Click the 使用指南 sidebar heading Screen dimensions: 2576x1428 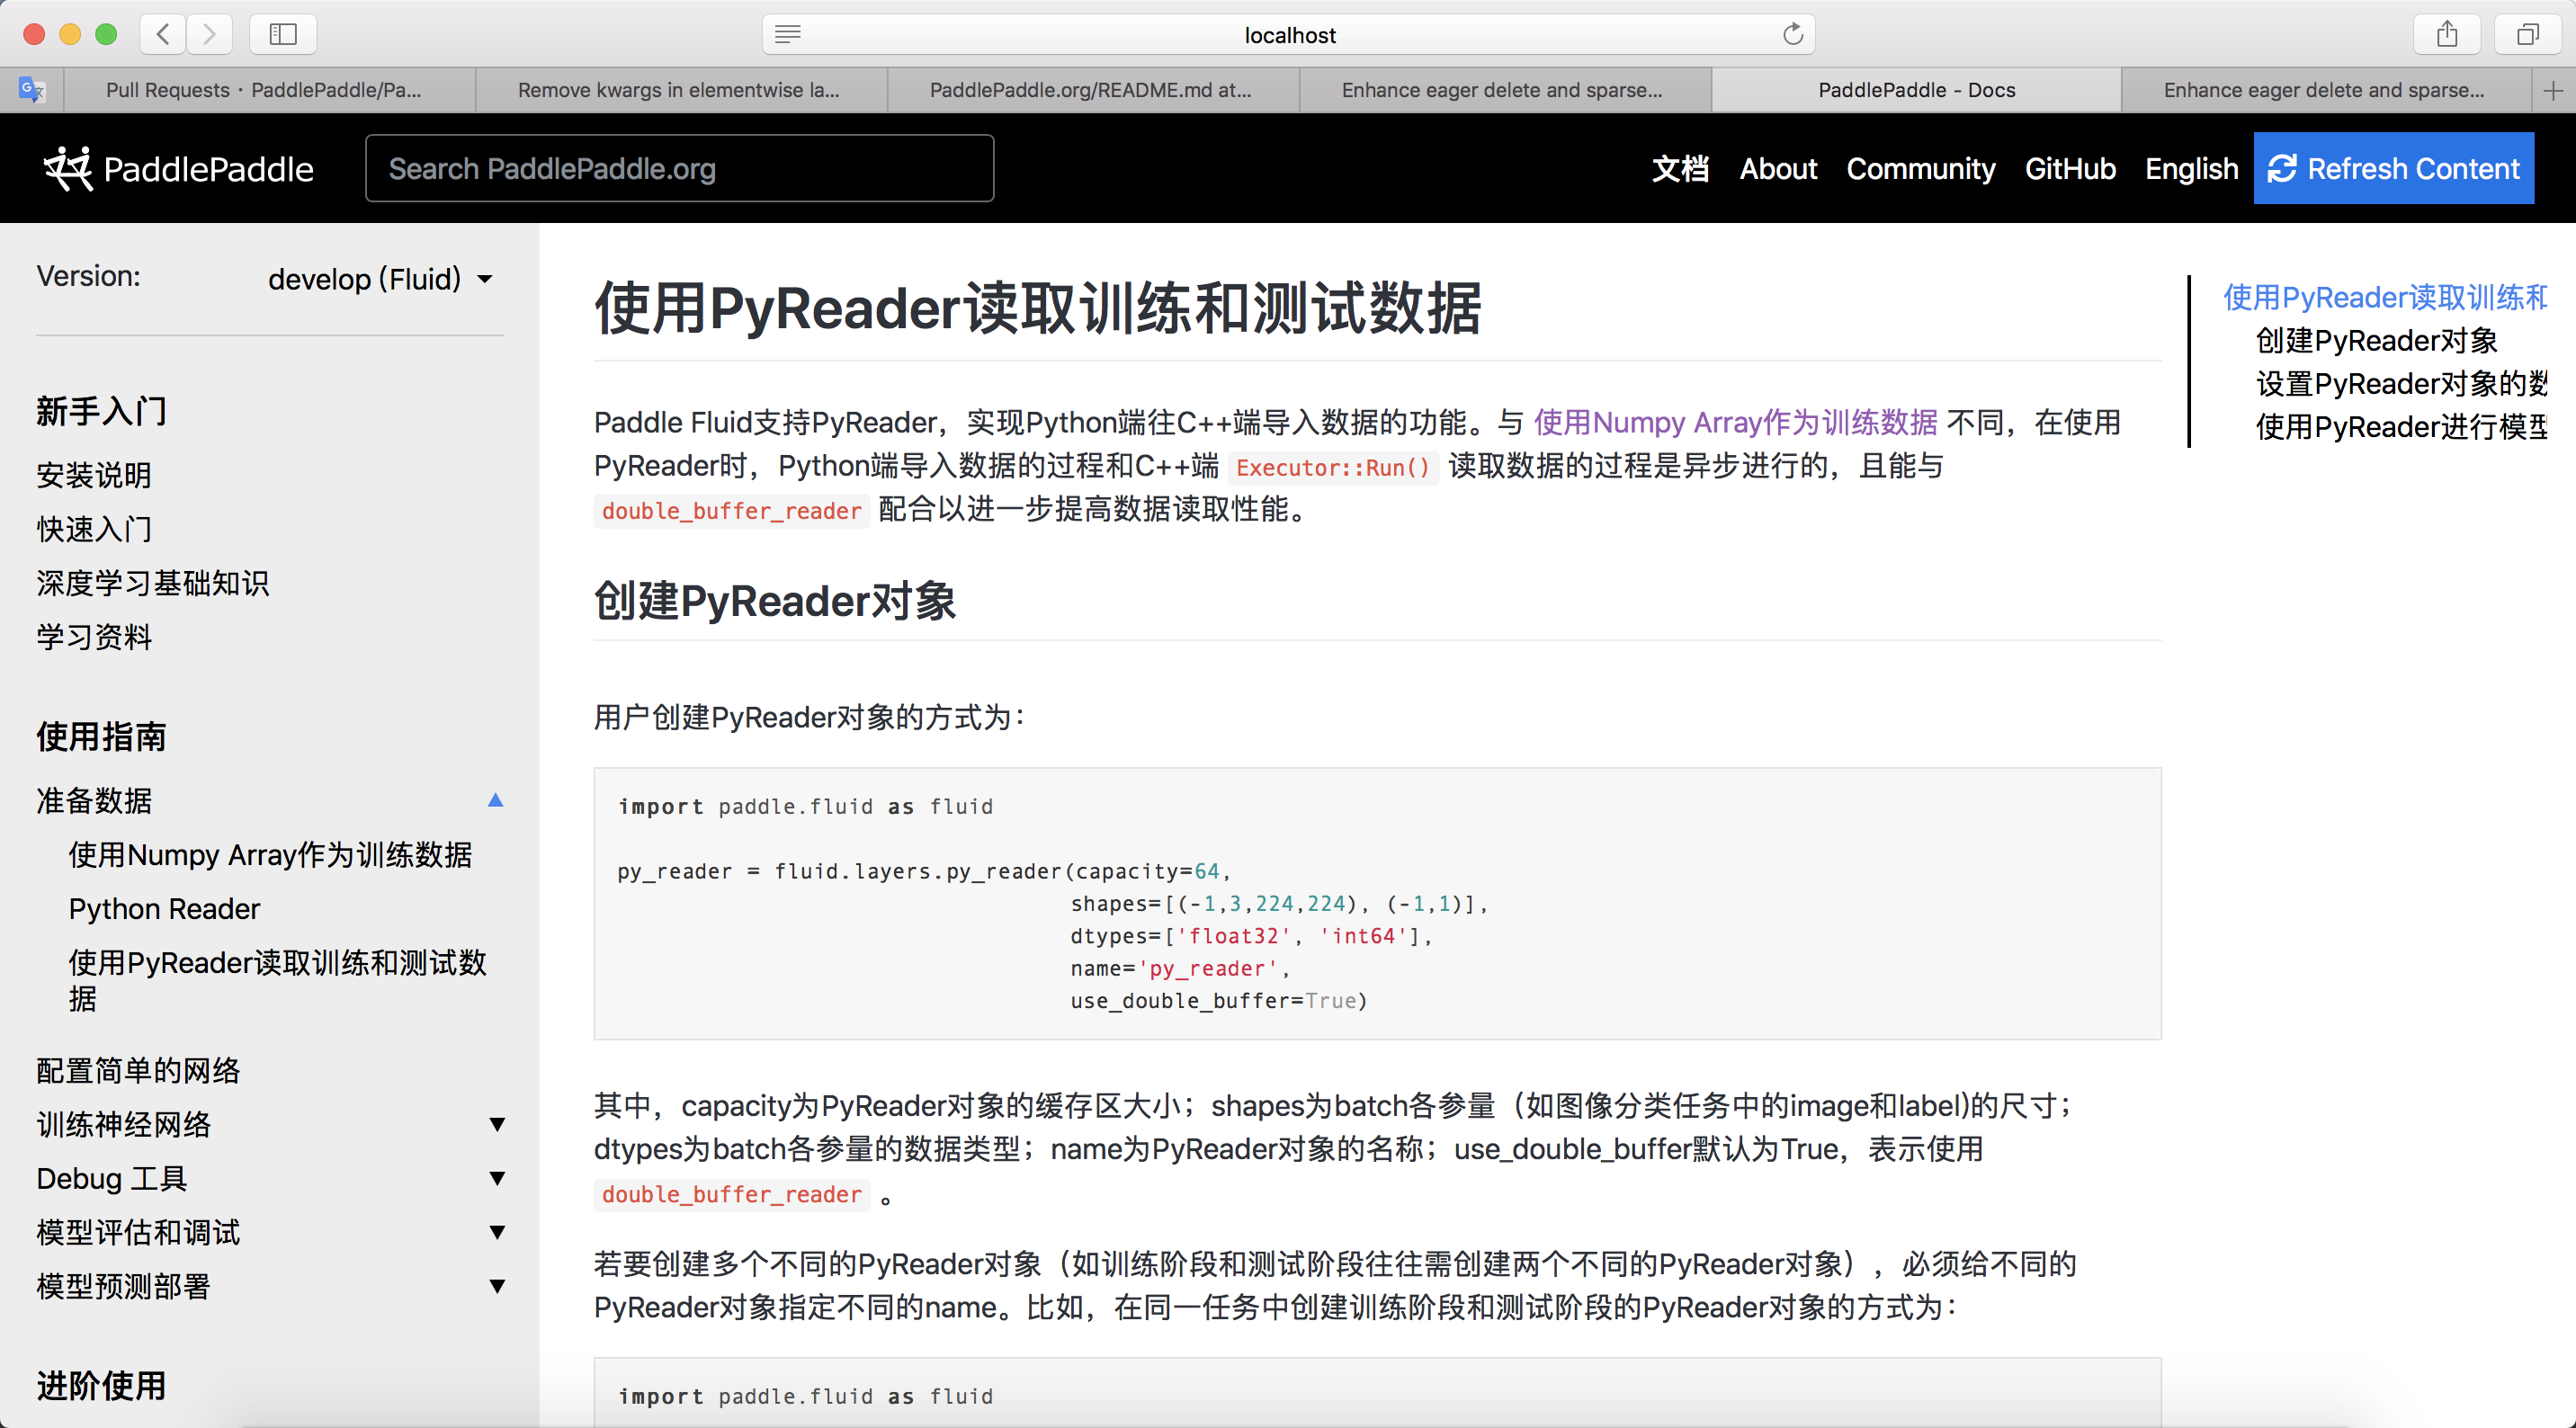(101, 737)
